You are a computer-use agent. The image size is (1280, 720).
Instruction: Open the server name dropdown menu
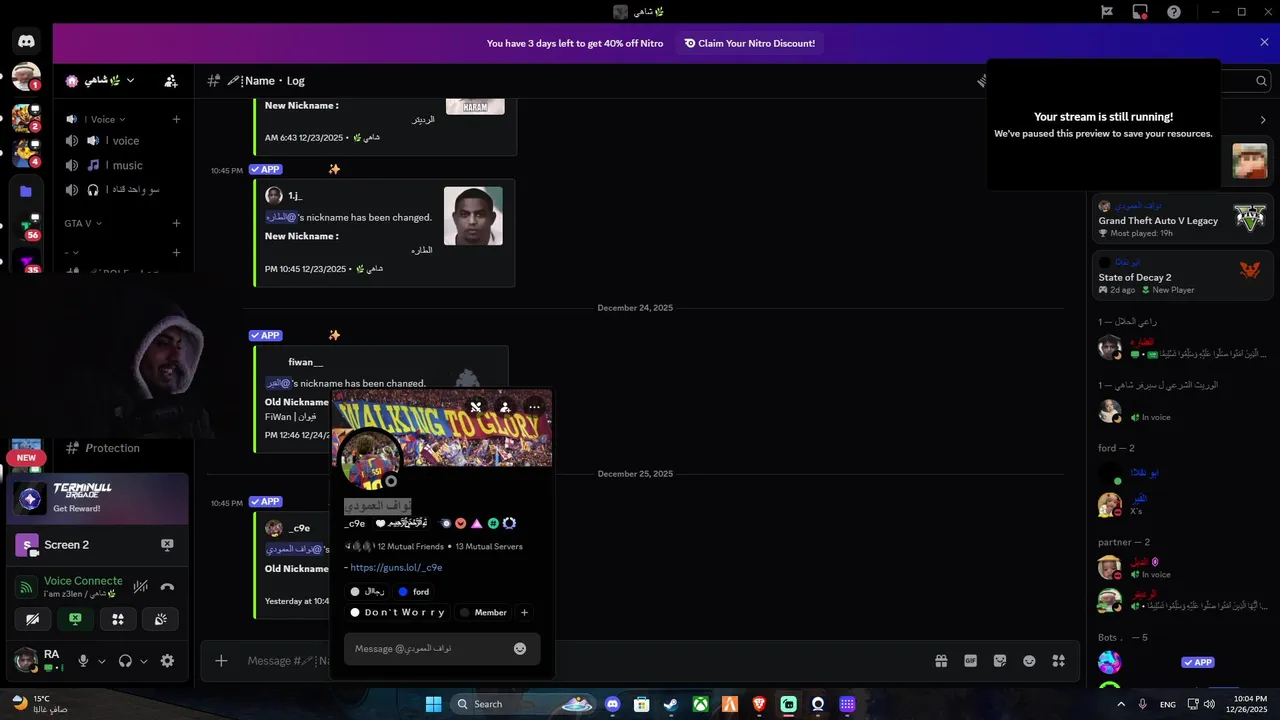point(100,81)
